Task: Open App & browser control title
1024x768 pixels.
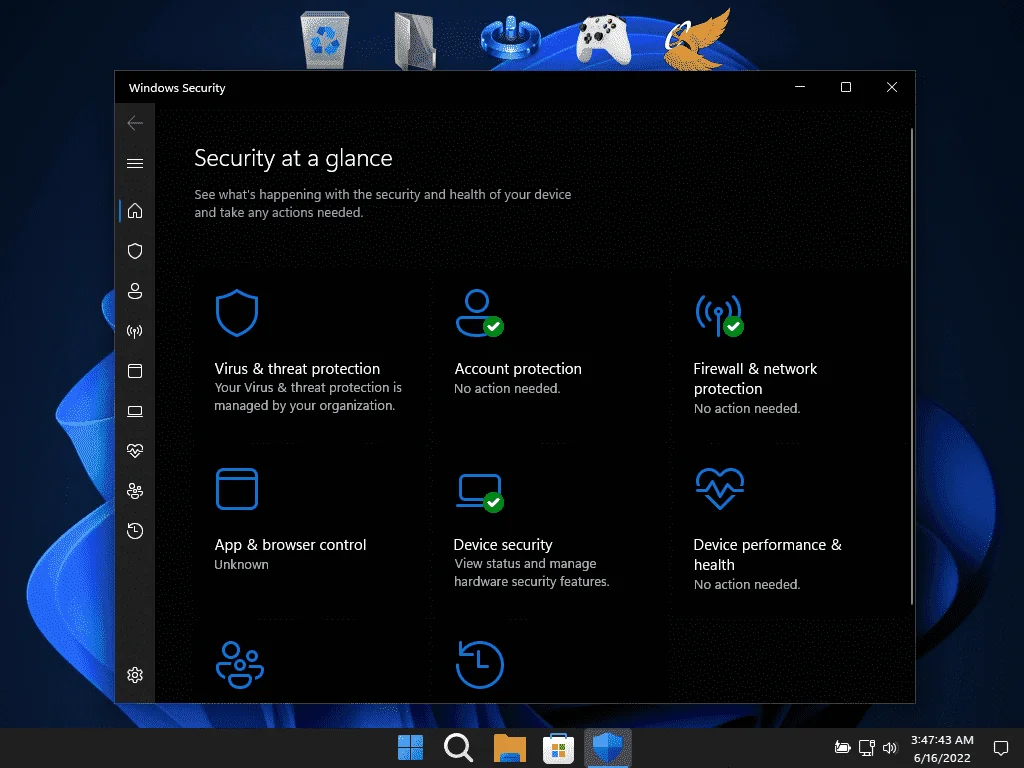Action: click(291, 545)
